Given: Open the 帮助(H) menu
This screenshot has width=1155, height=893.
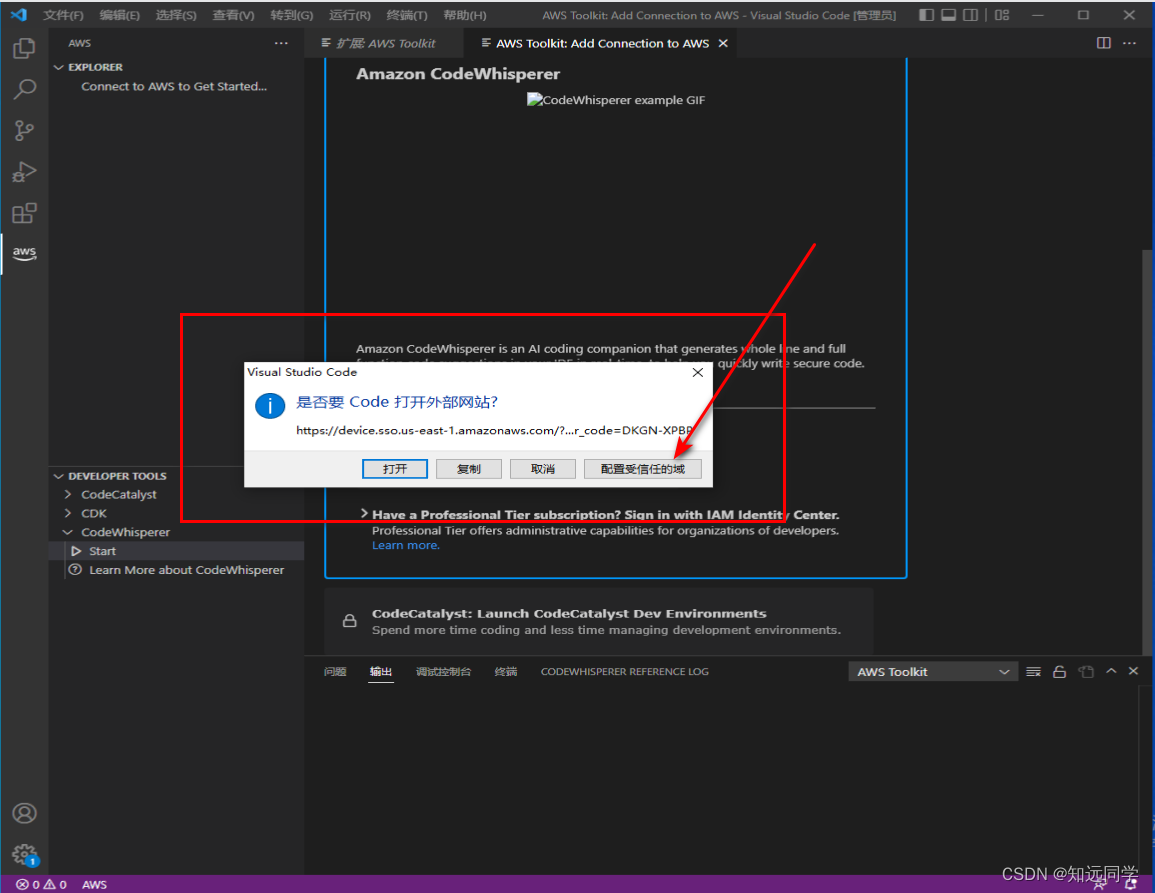Looking at the screenshot, I should (x=465, y=15).
